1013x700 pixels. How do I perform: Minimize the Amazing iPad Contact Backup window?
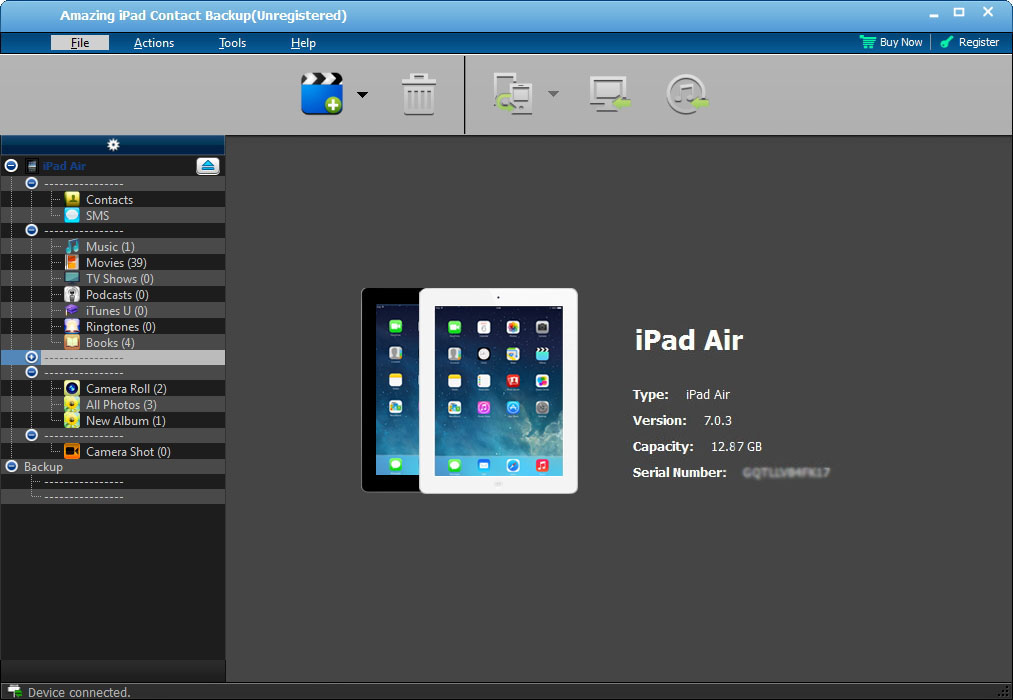click(934, 14)
